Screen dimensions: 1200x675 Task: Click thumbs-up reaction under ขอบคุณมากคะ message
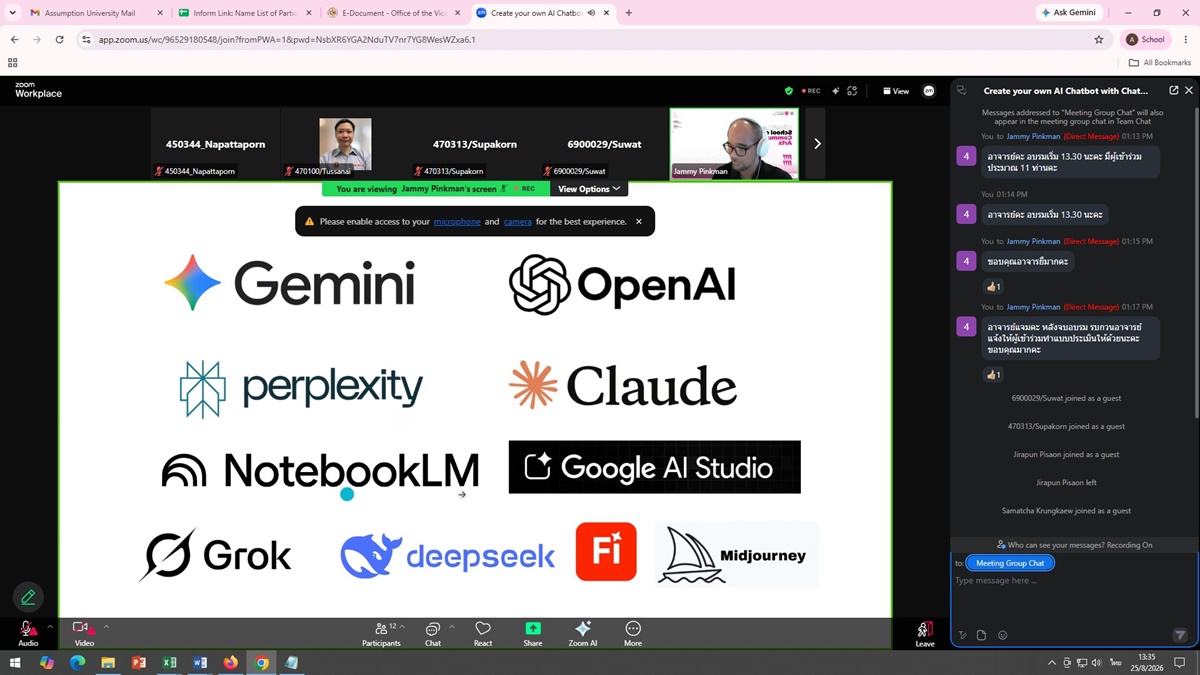[x=993, y=374]
